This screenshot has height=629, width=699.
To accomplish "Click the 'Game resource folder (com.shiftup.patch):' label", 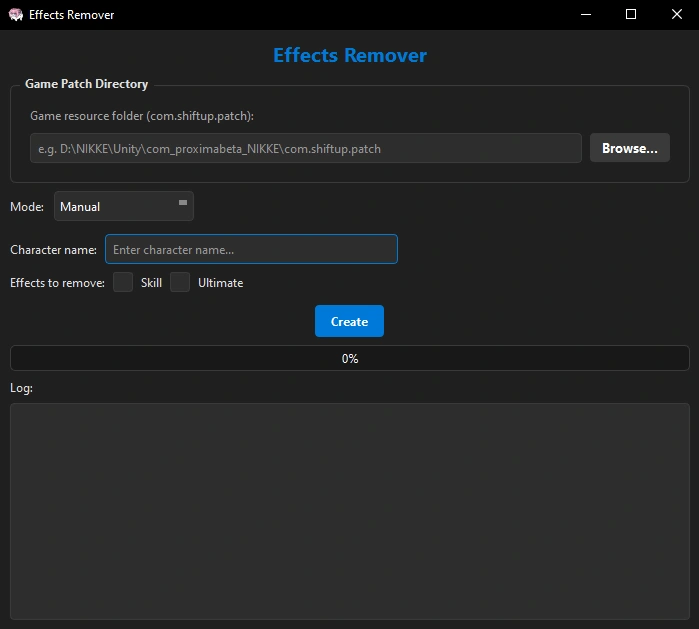I will 142,116.
